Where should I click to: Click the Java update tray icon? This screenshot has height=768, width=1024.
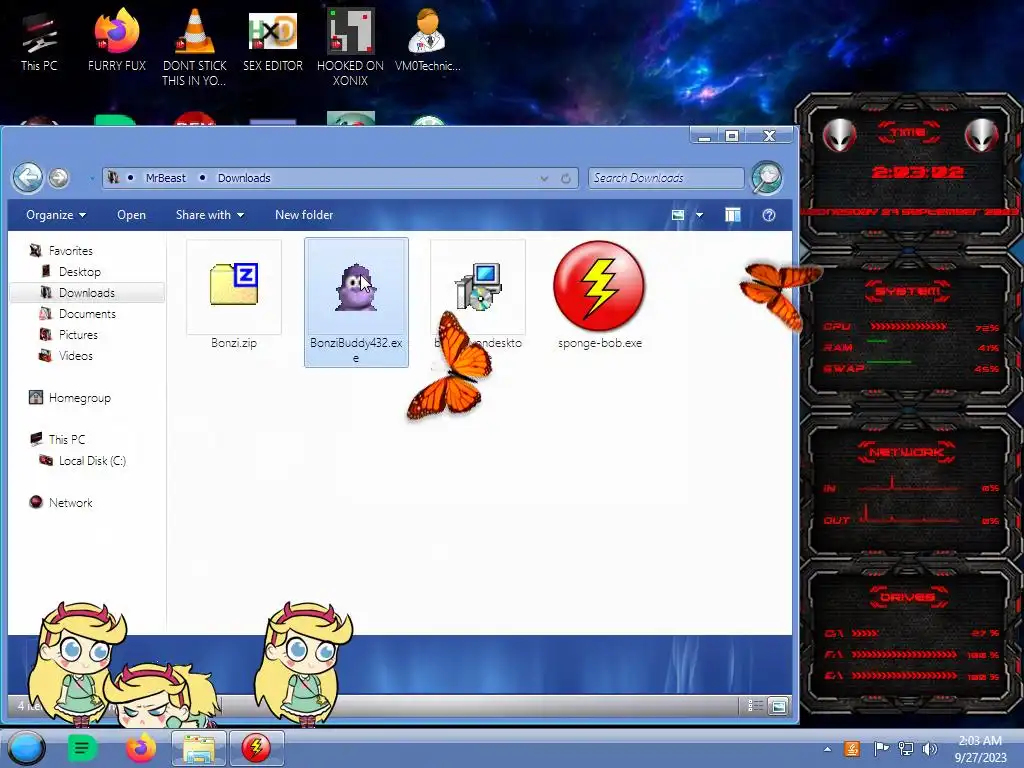click(852, 749)
